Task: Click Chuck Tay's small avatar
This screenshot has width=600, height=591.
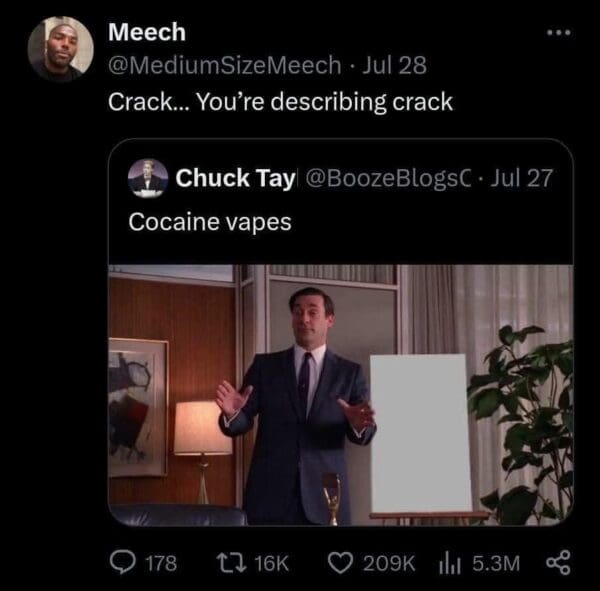Action: [x=148, y=179]
